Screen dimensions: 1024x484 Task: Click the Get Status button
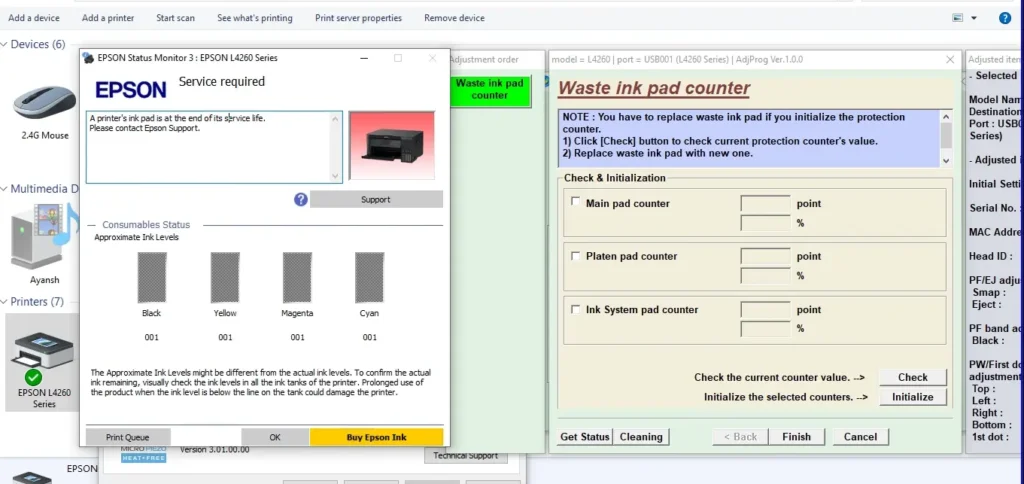[x=585, y=436]
